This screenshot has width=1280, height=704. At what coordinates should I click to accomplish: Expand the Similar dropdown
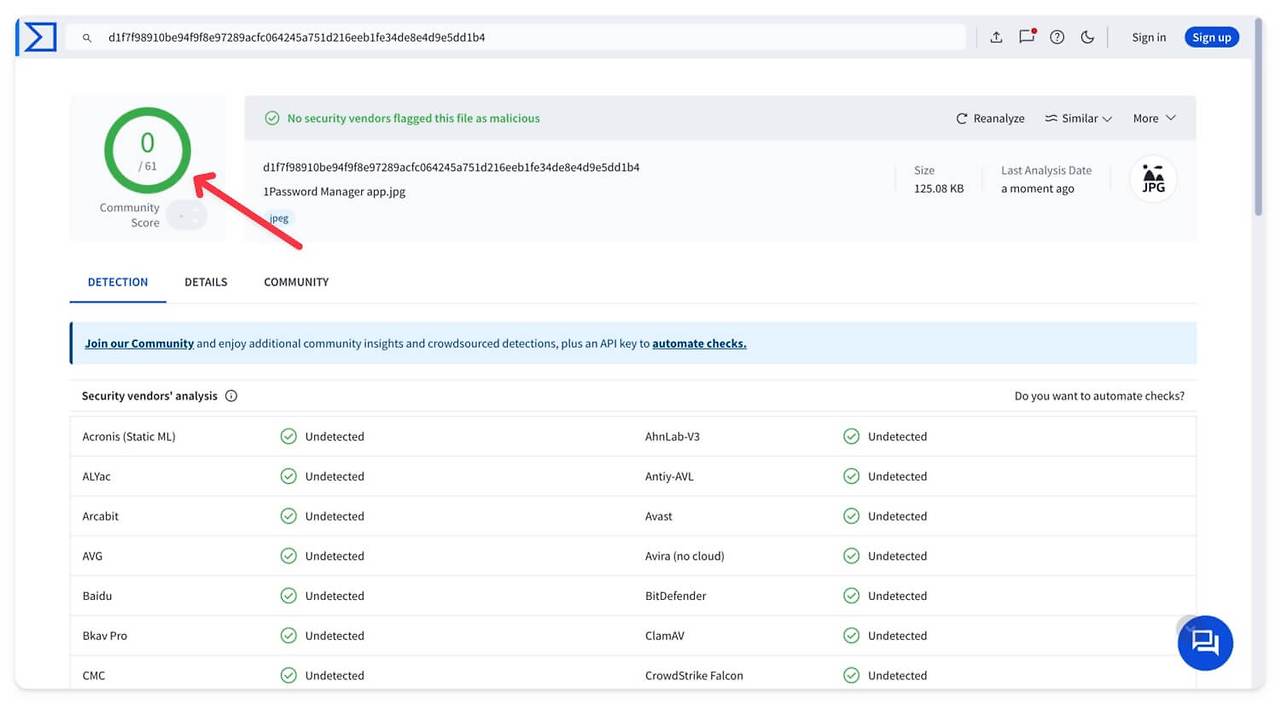pos(1078,118)
